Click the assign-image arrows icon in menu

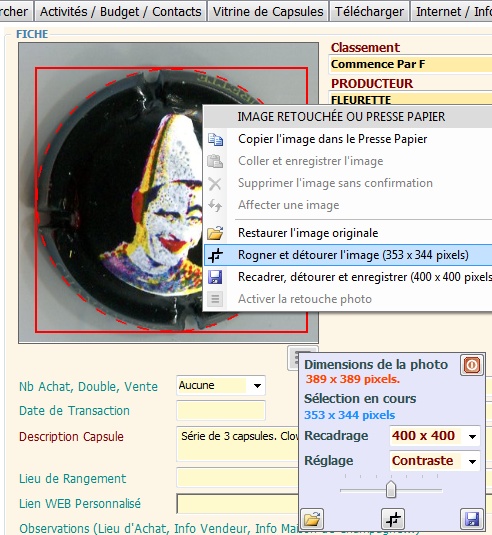(x=215, y=205)
